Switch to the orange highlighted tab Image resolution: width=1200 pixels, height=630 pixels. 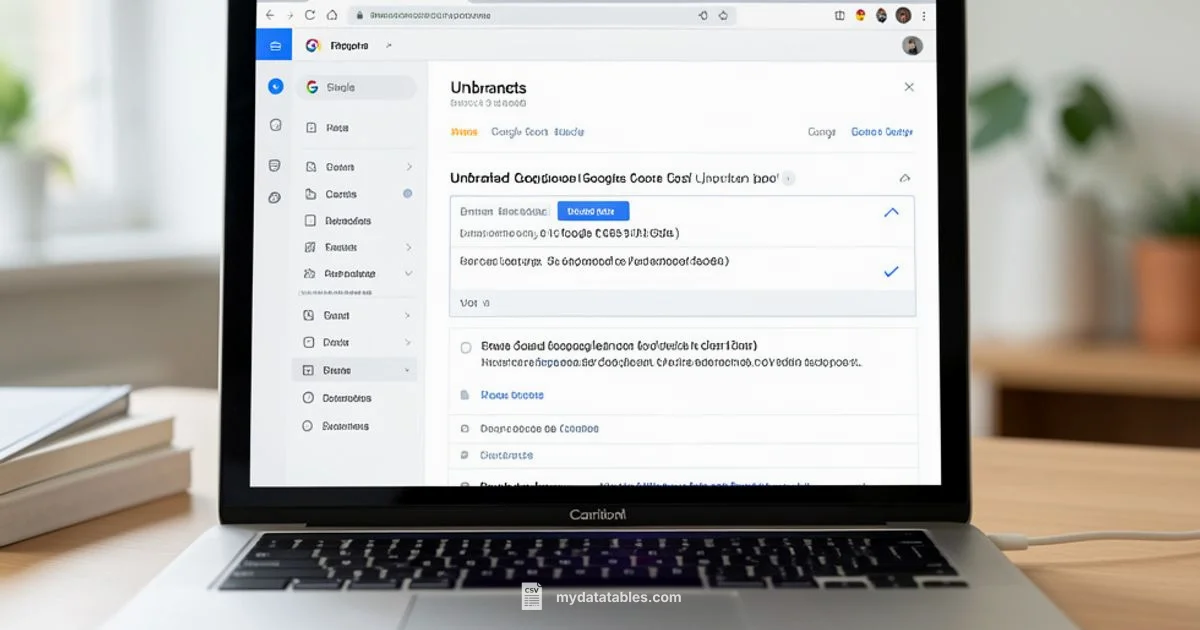[463, 132]
